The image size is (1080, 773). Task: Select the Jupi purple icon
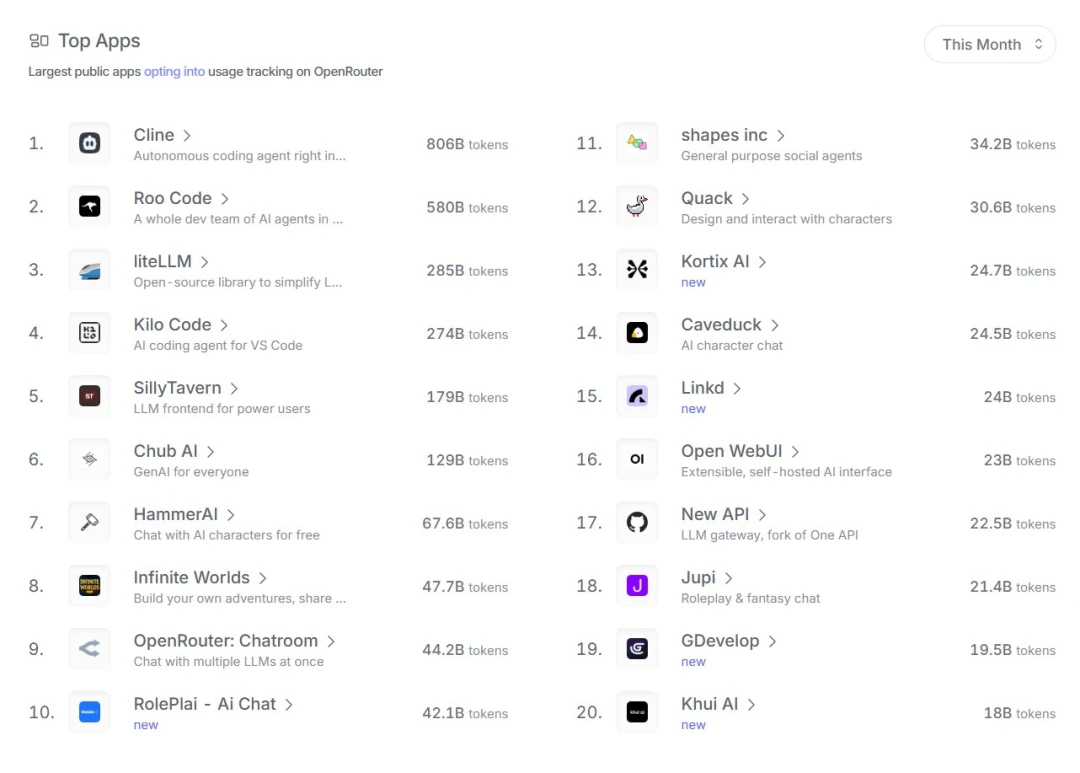[x=637, y=586]
